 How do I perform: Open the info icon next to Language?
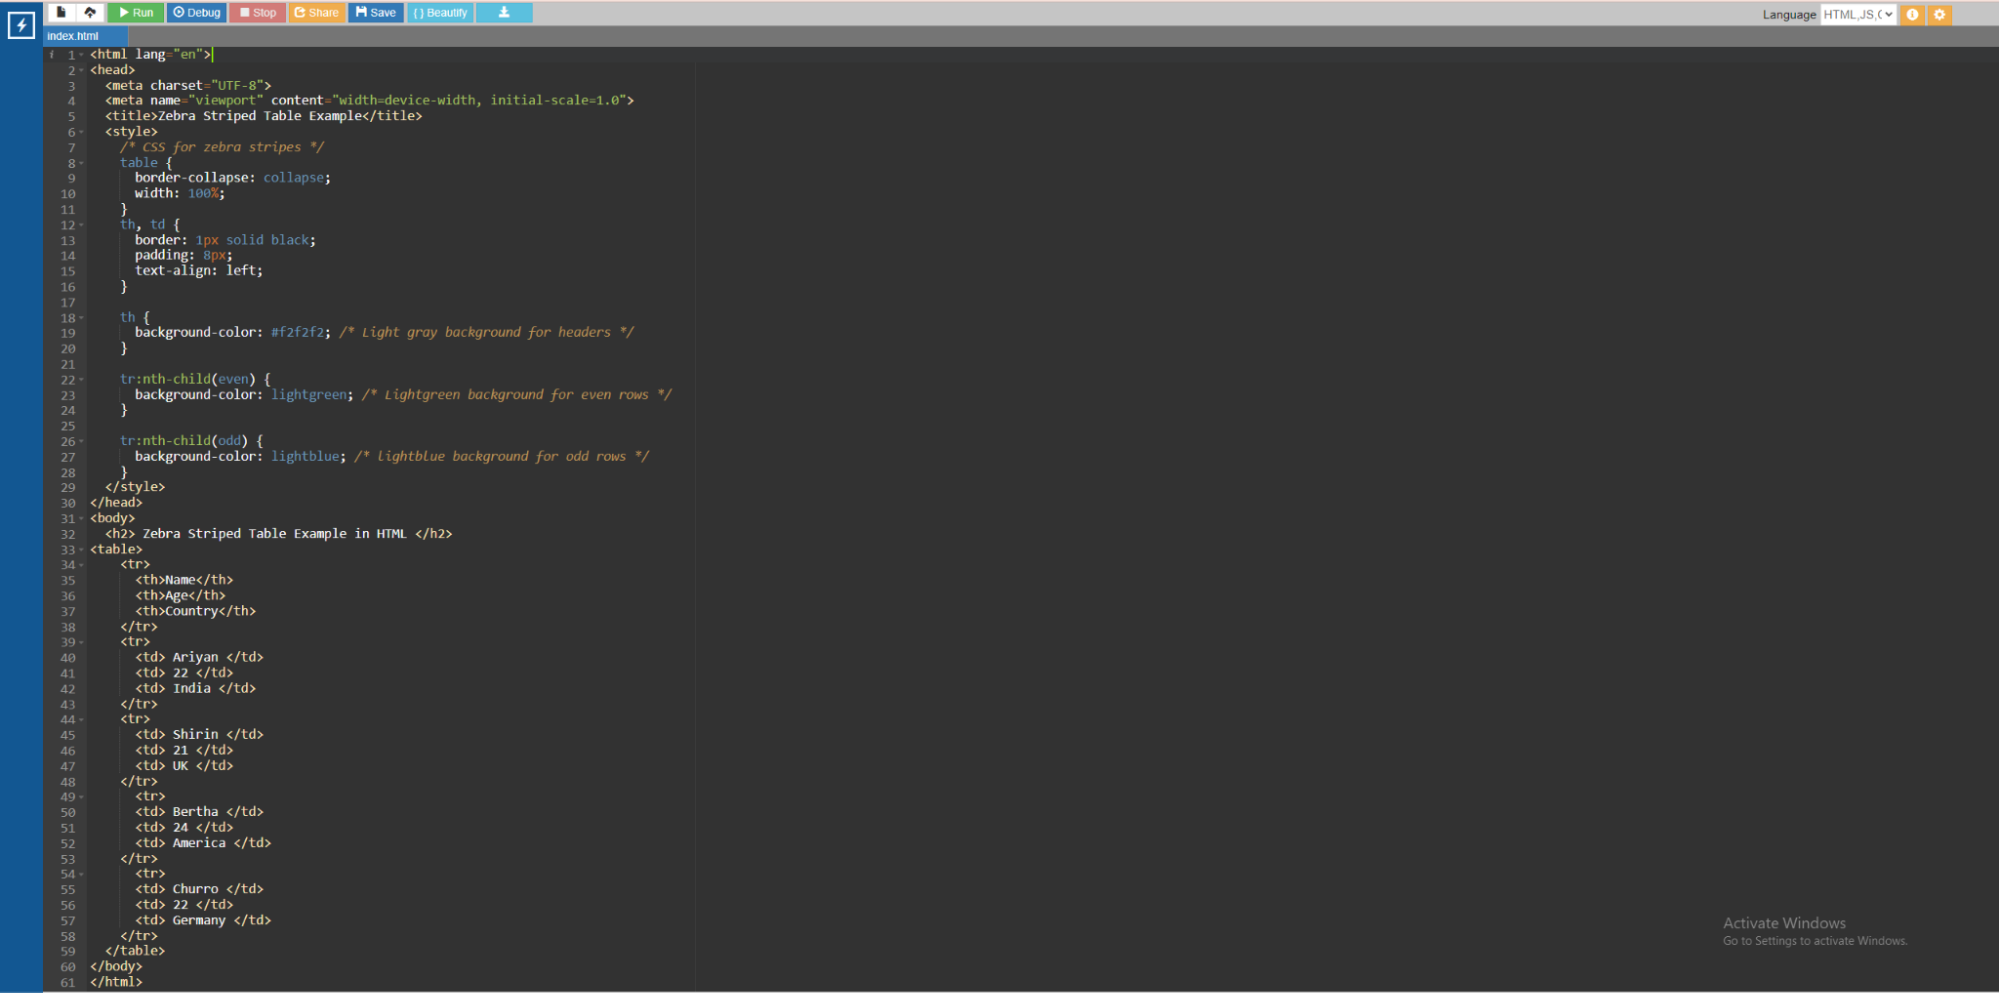click(x=1912, y=14)
